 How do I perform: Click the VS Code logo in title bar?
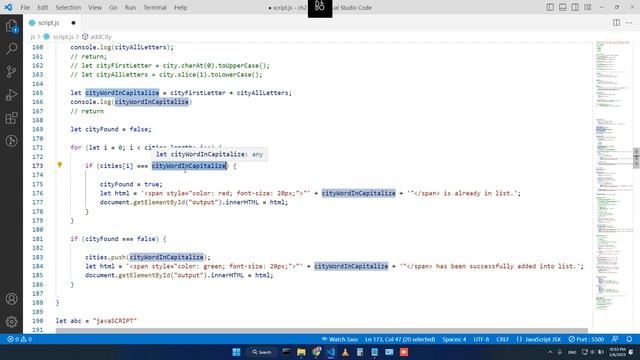[8, 7]
